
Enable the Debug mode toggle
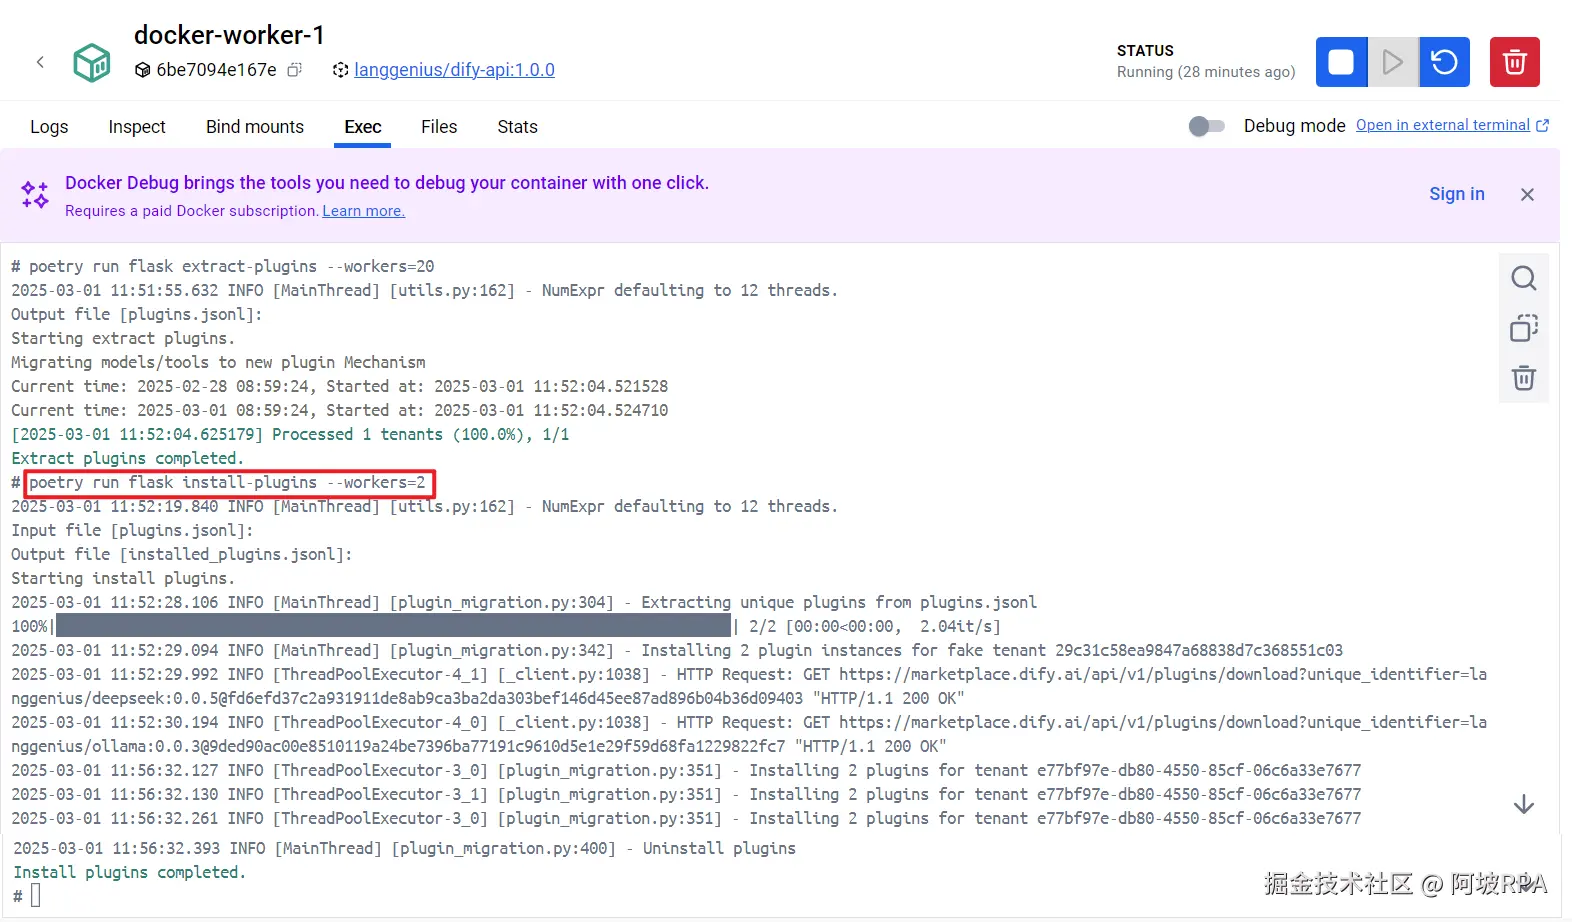(1206, 126)
